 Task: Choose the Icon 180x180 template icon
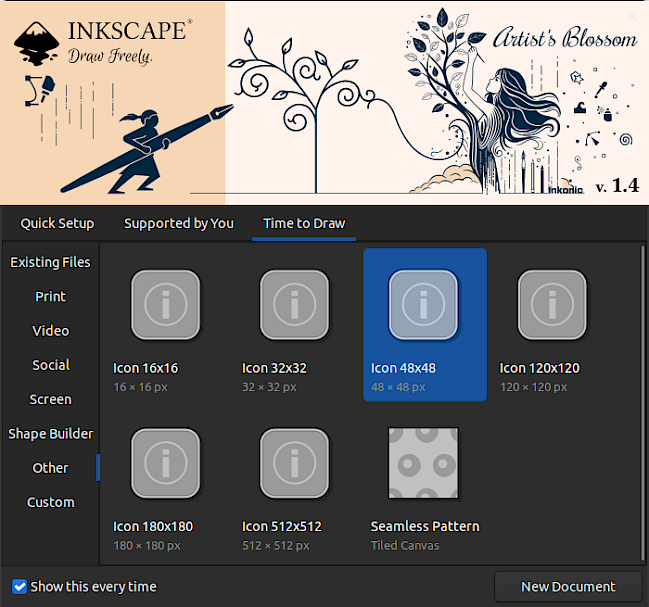[166, 463]
